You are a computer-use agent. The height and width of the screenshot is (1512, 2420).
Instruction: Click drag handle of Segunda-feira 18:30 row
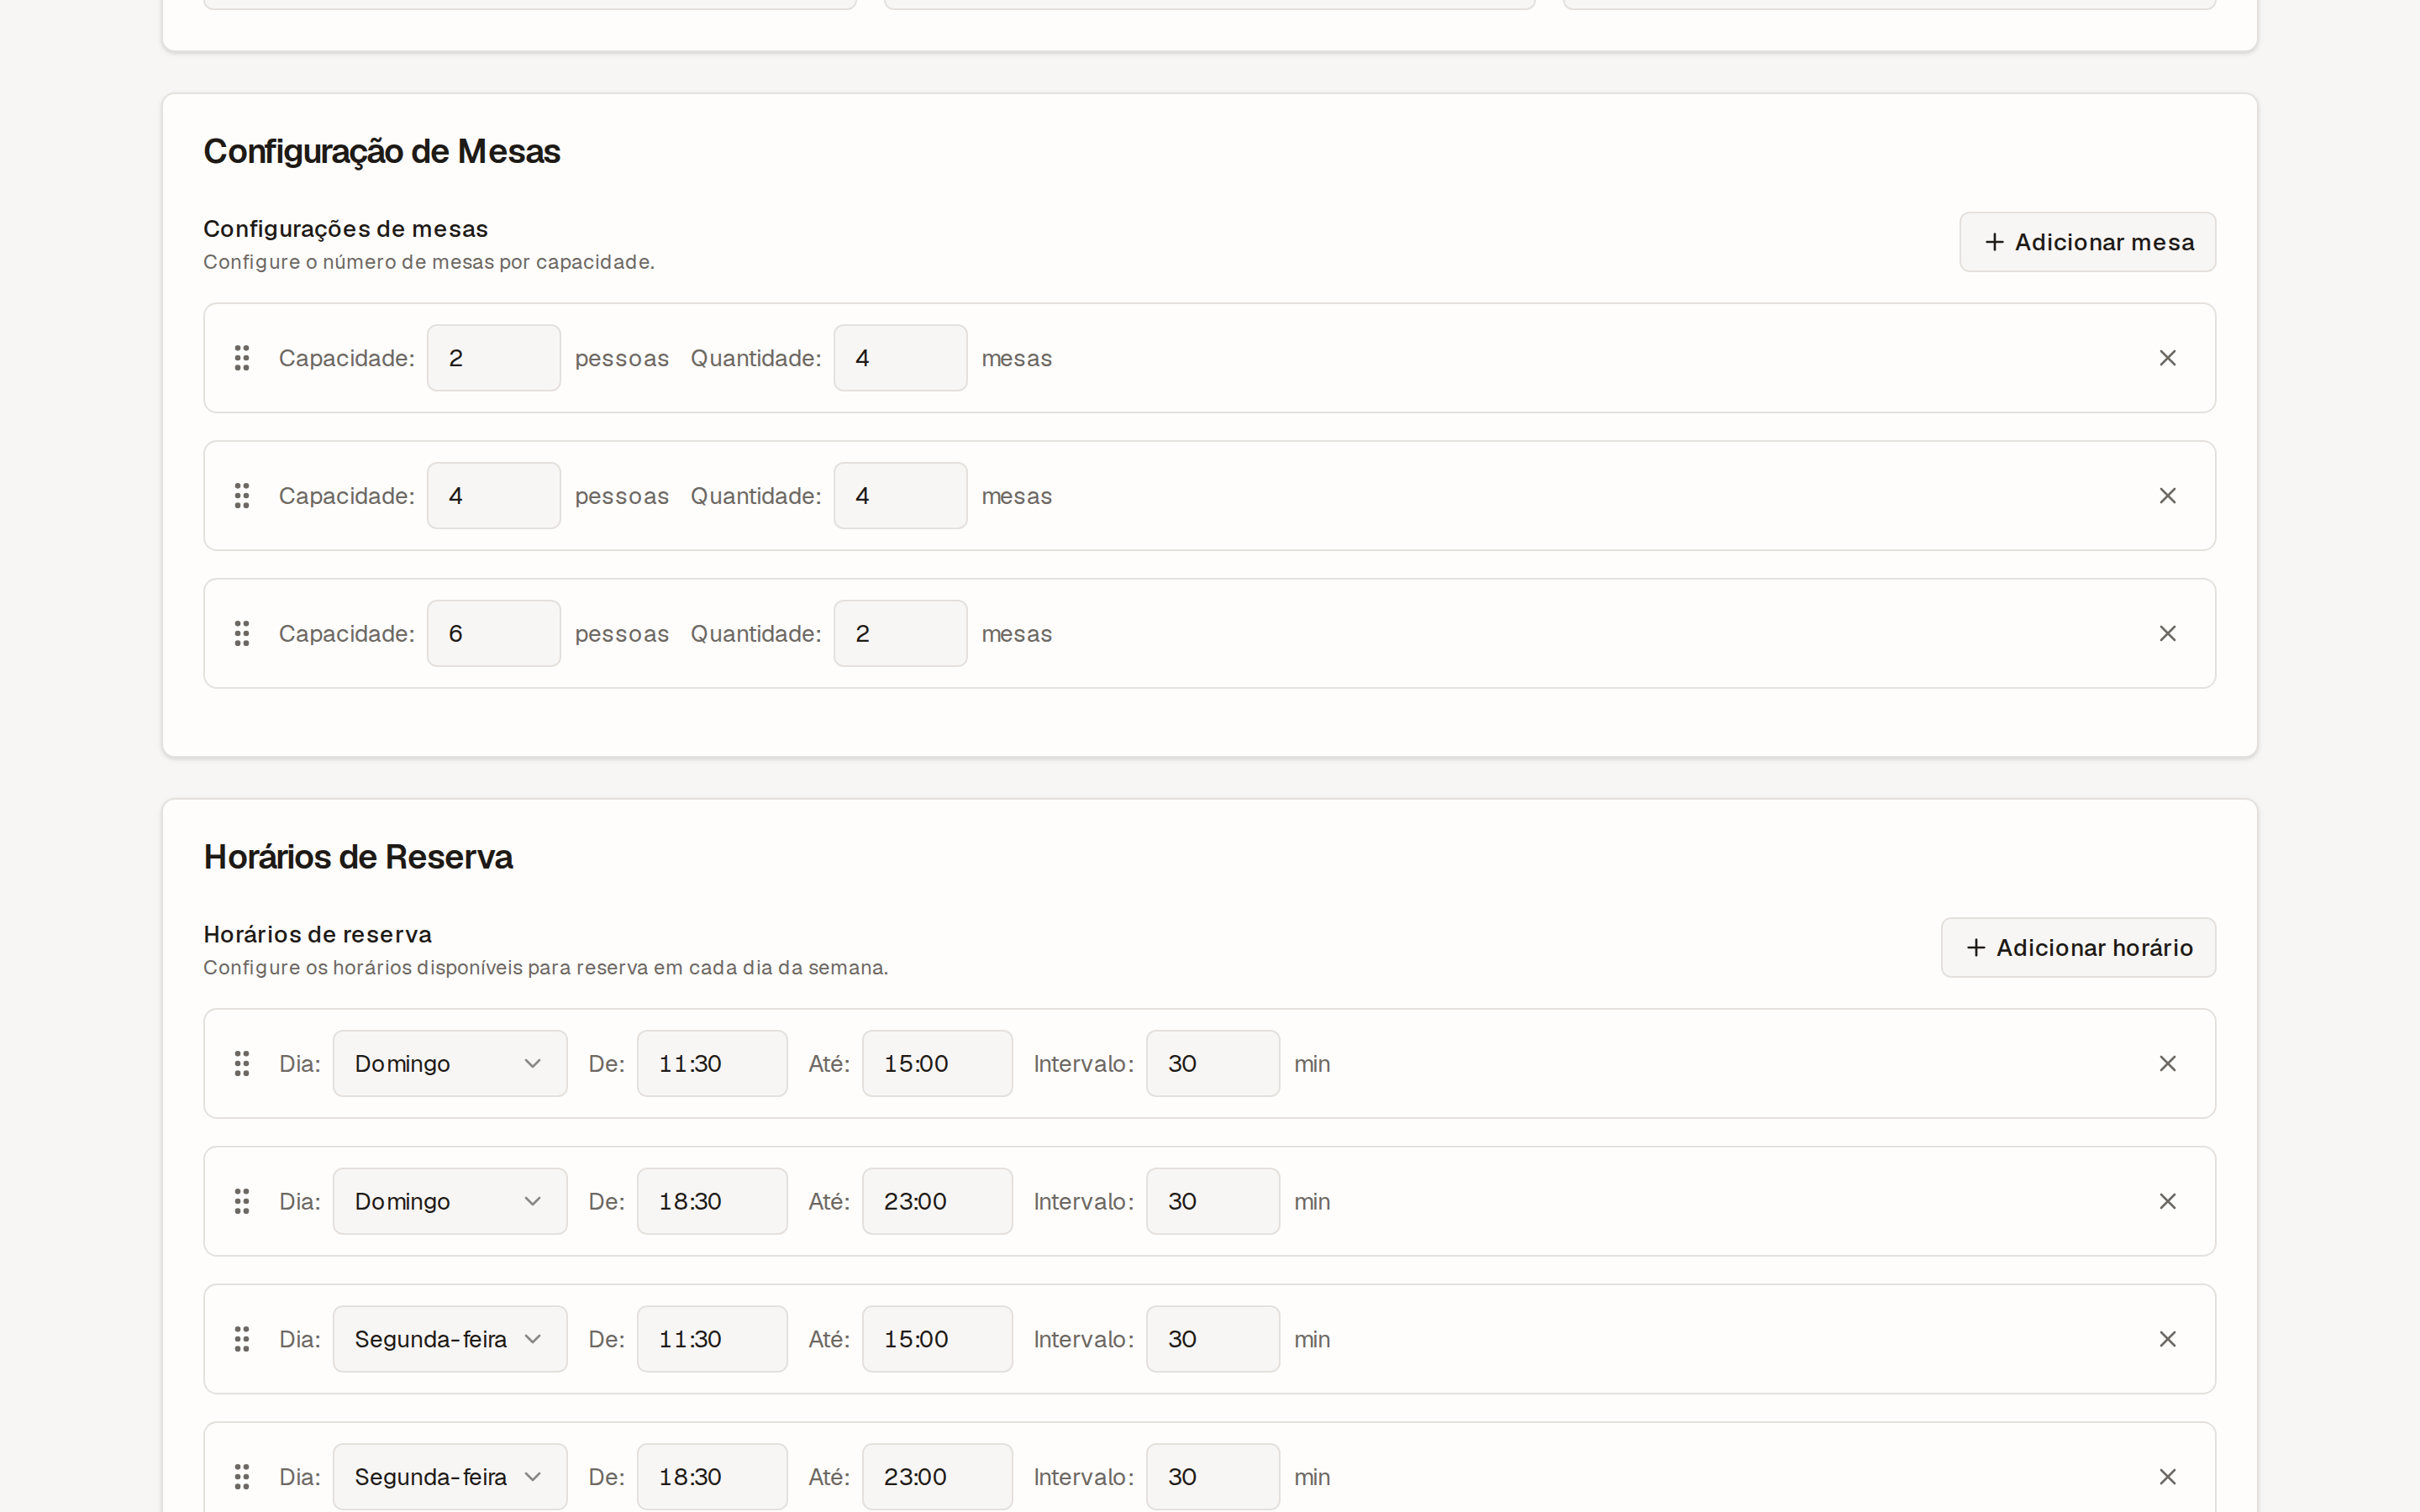242,1478
